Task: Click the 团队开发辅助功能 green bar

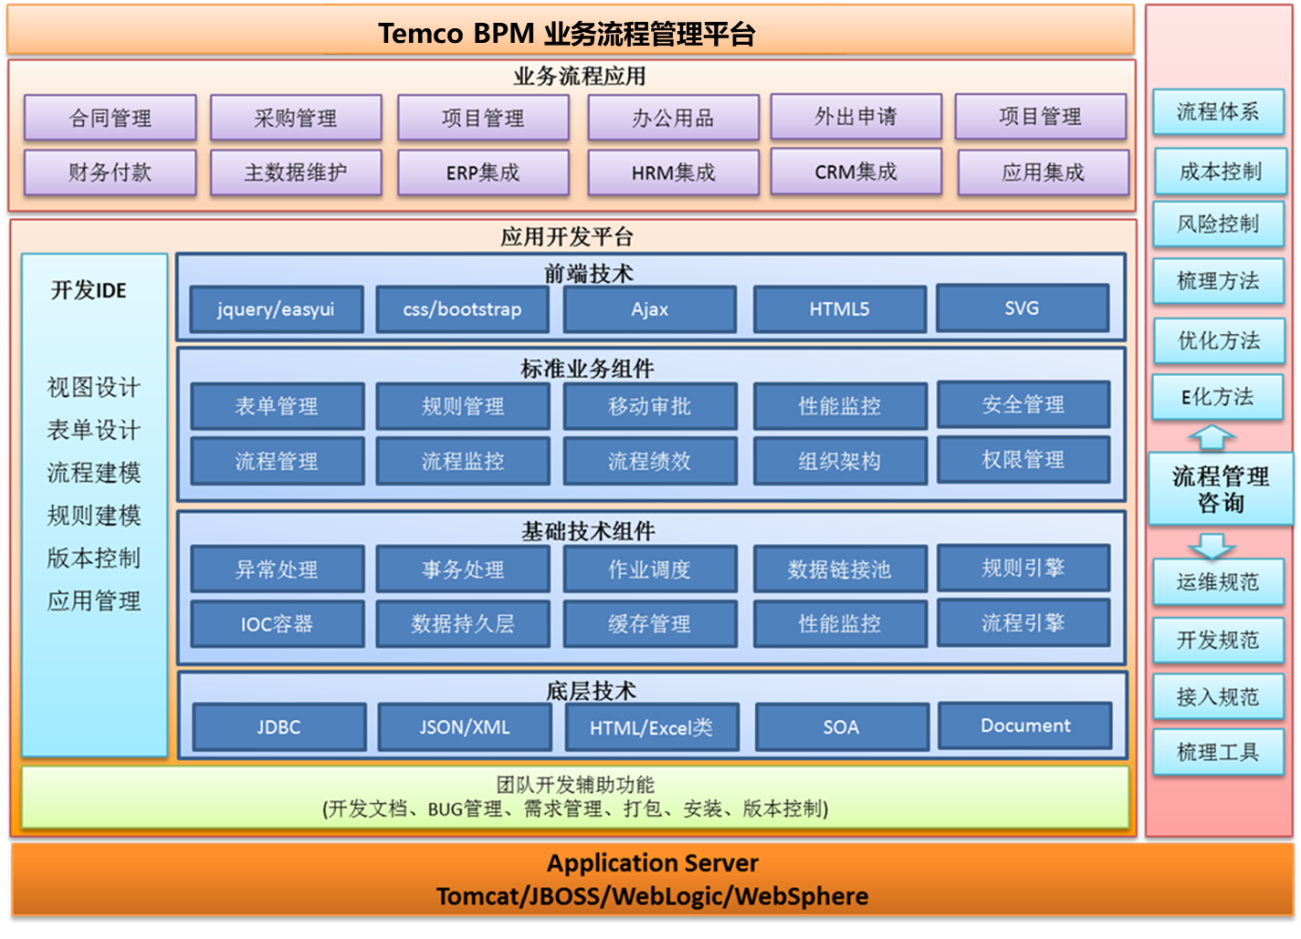Action: pos(575,797)
